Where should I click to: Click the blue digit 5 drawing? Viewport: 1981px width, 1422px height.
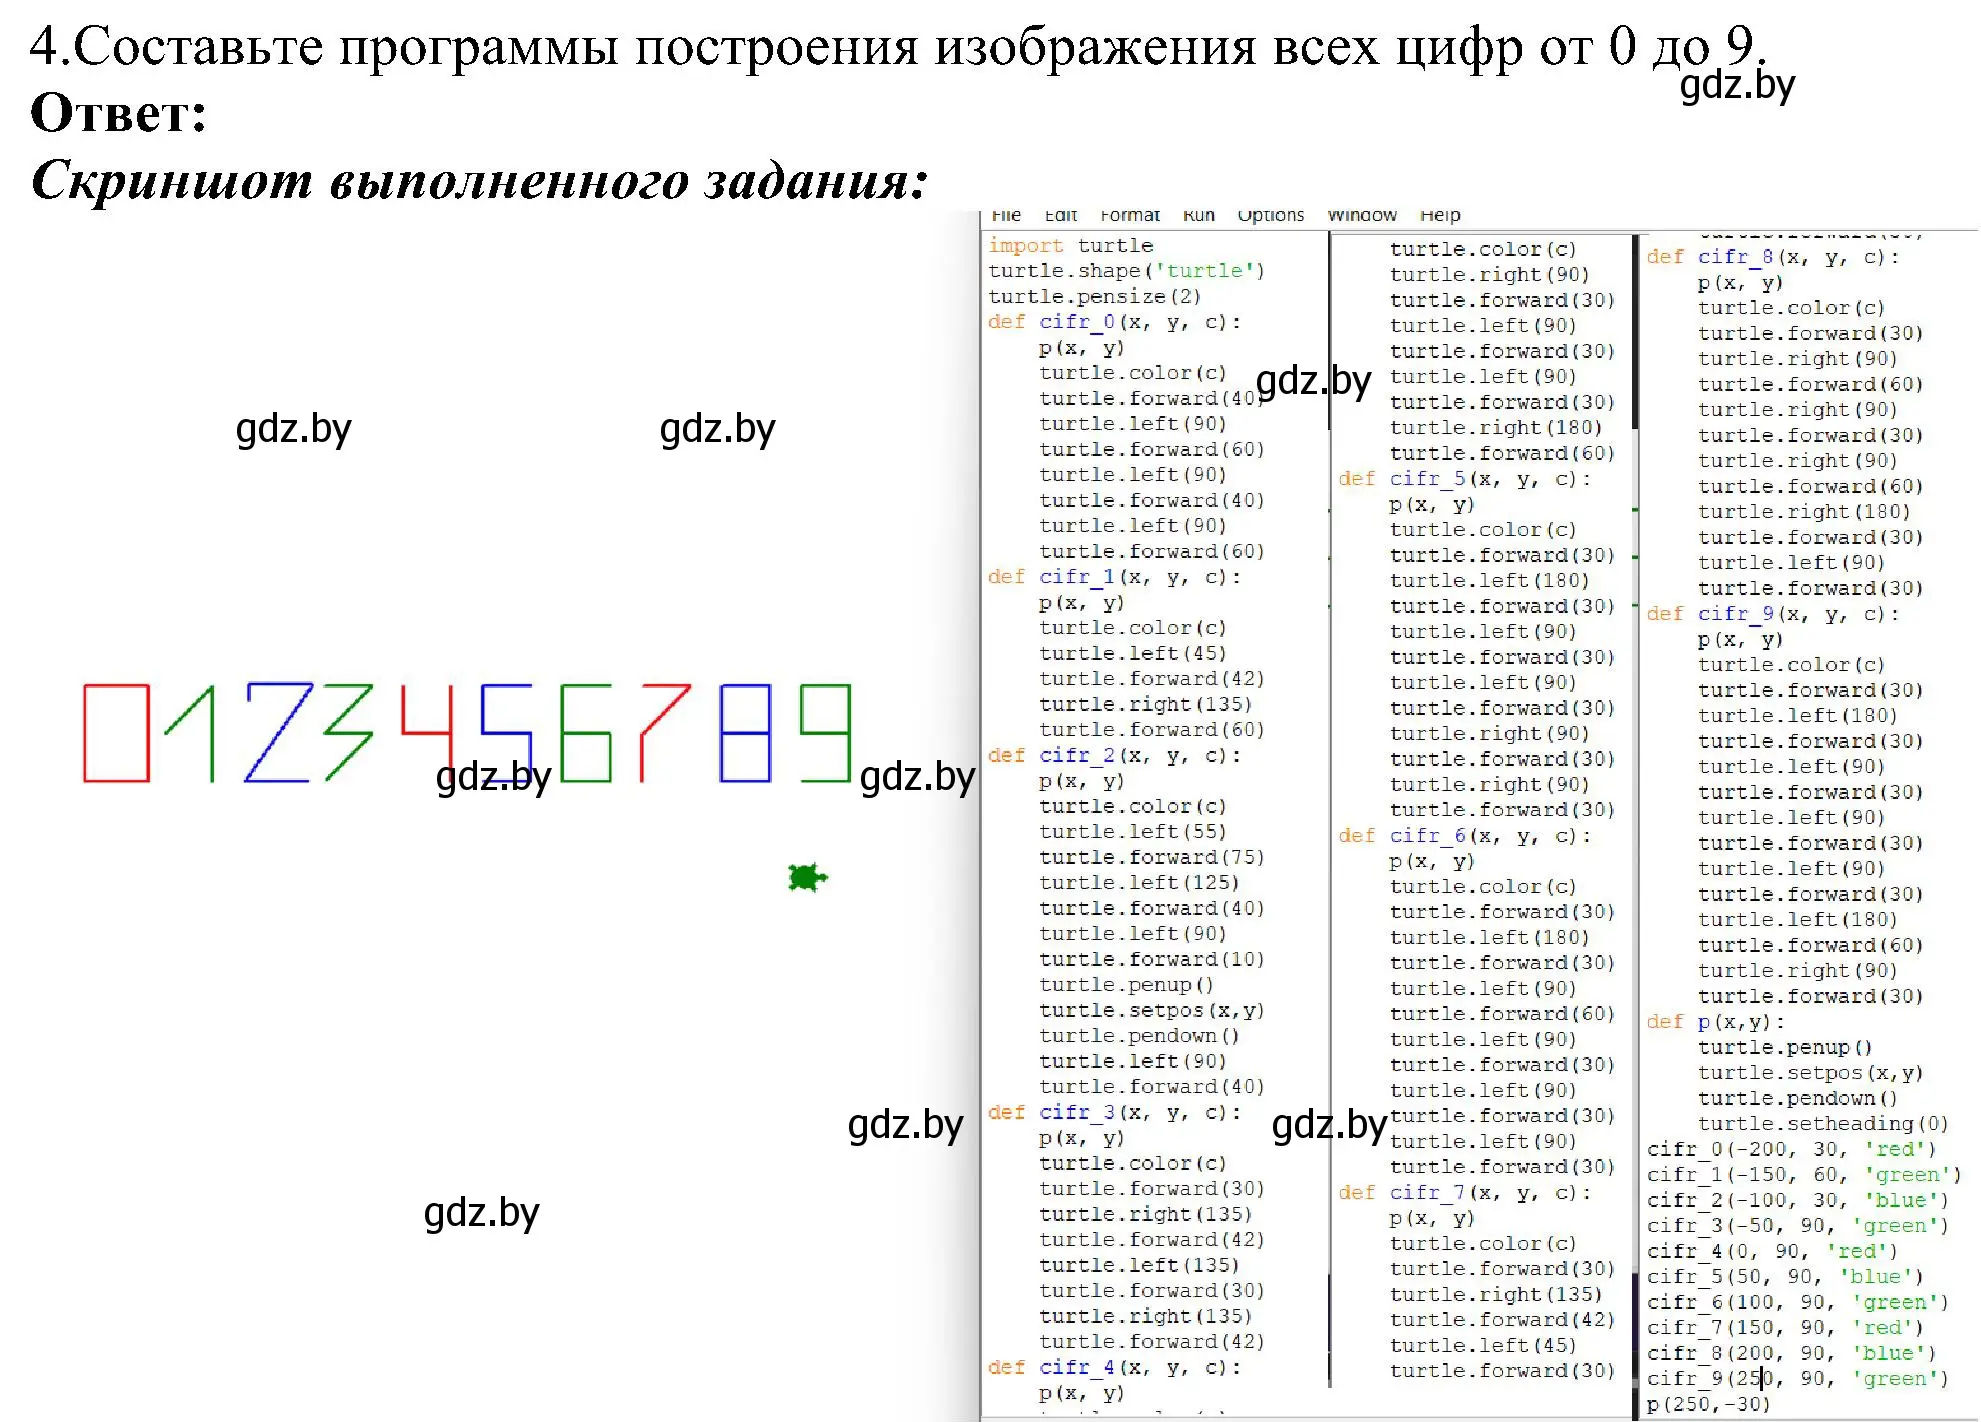click(x=506, y=733)
